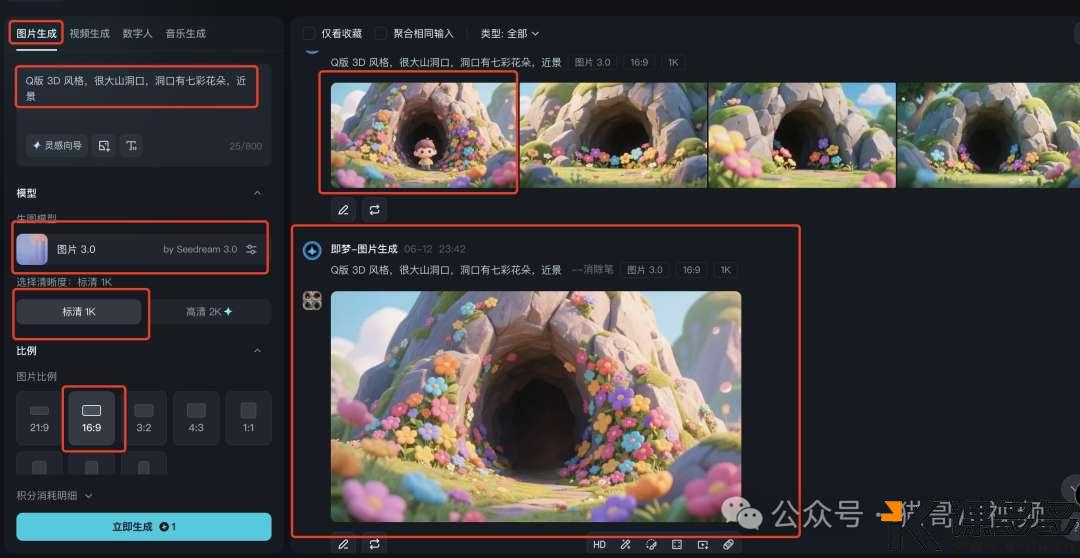The height and width of the screenshot is (558, 1080).
Task: Click the reference image import icon beside 灵感向导
Action: (x=103, y=146)
